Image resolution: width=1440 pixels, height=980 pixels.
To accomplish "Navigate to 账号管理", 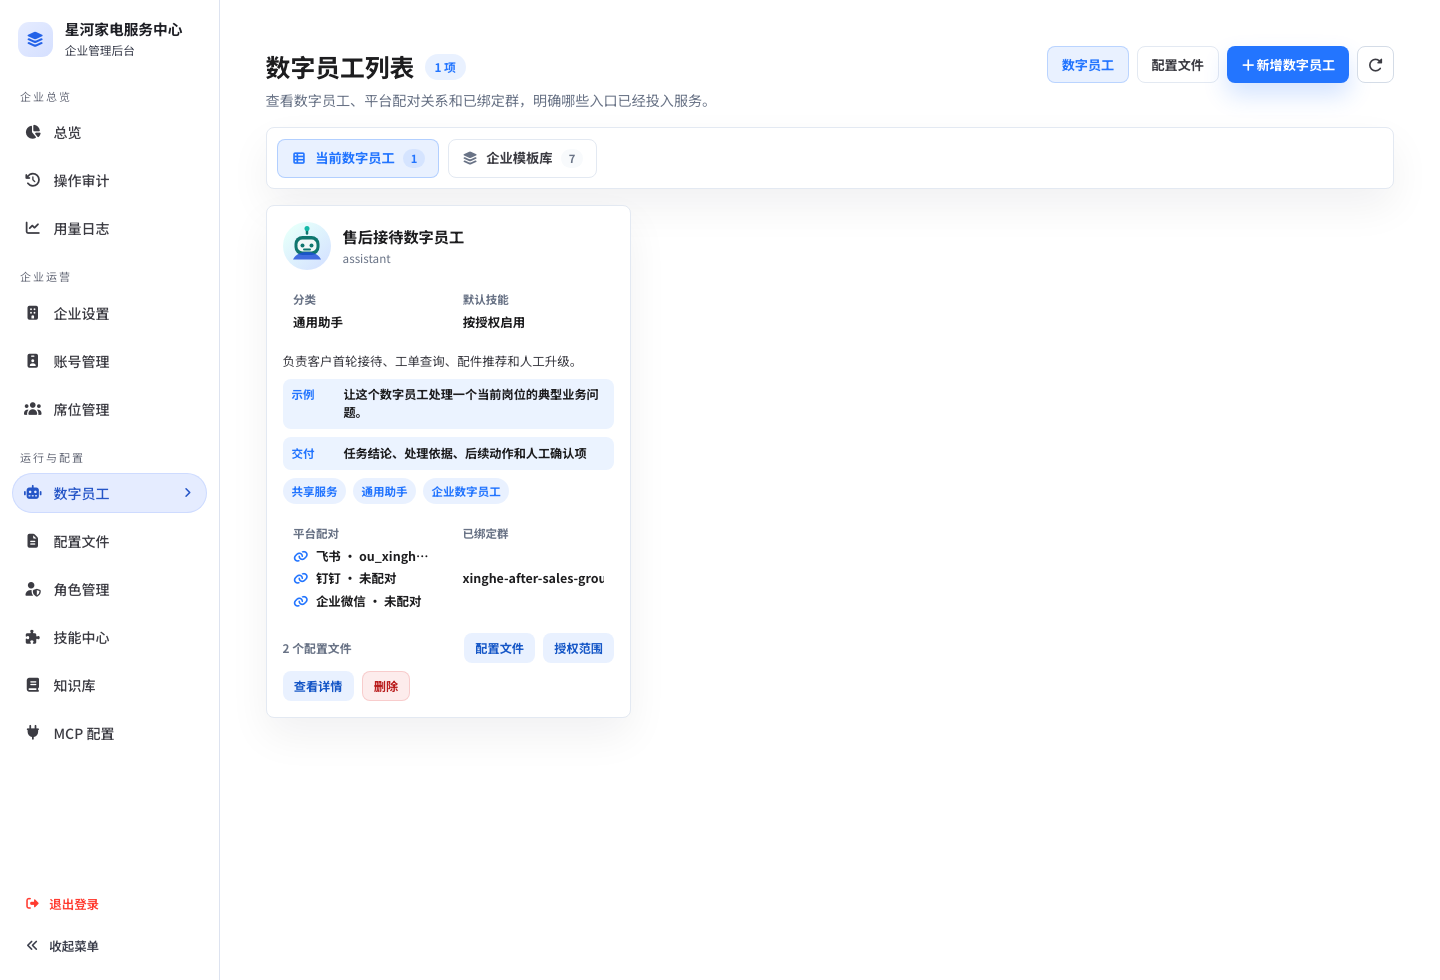I will (110, 361).
